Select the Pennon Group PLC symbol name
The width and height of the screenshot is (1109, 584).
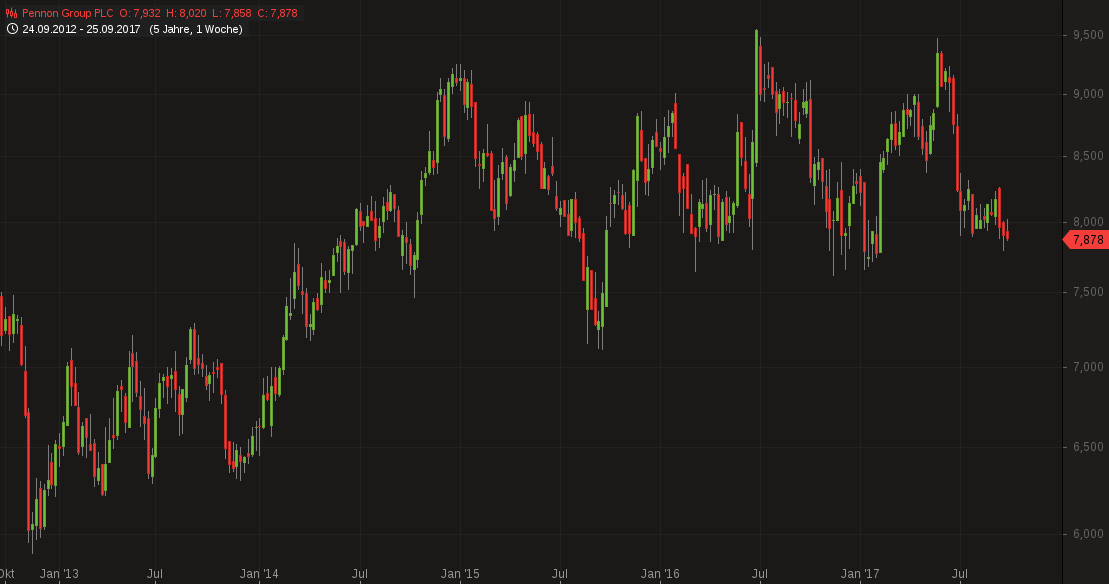pyautogui.click(x=68, y=12)
